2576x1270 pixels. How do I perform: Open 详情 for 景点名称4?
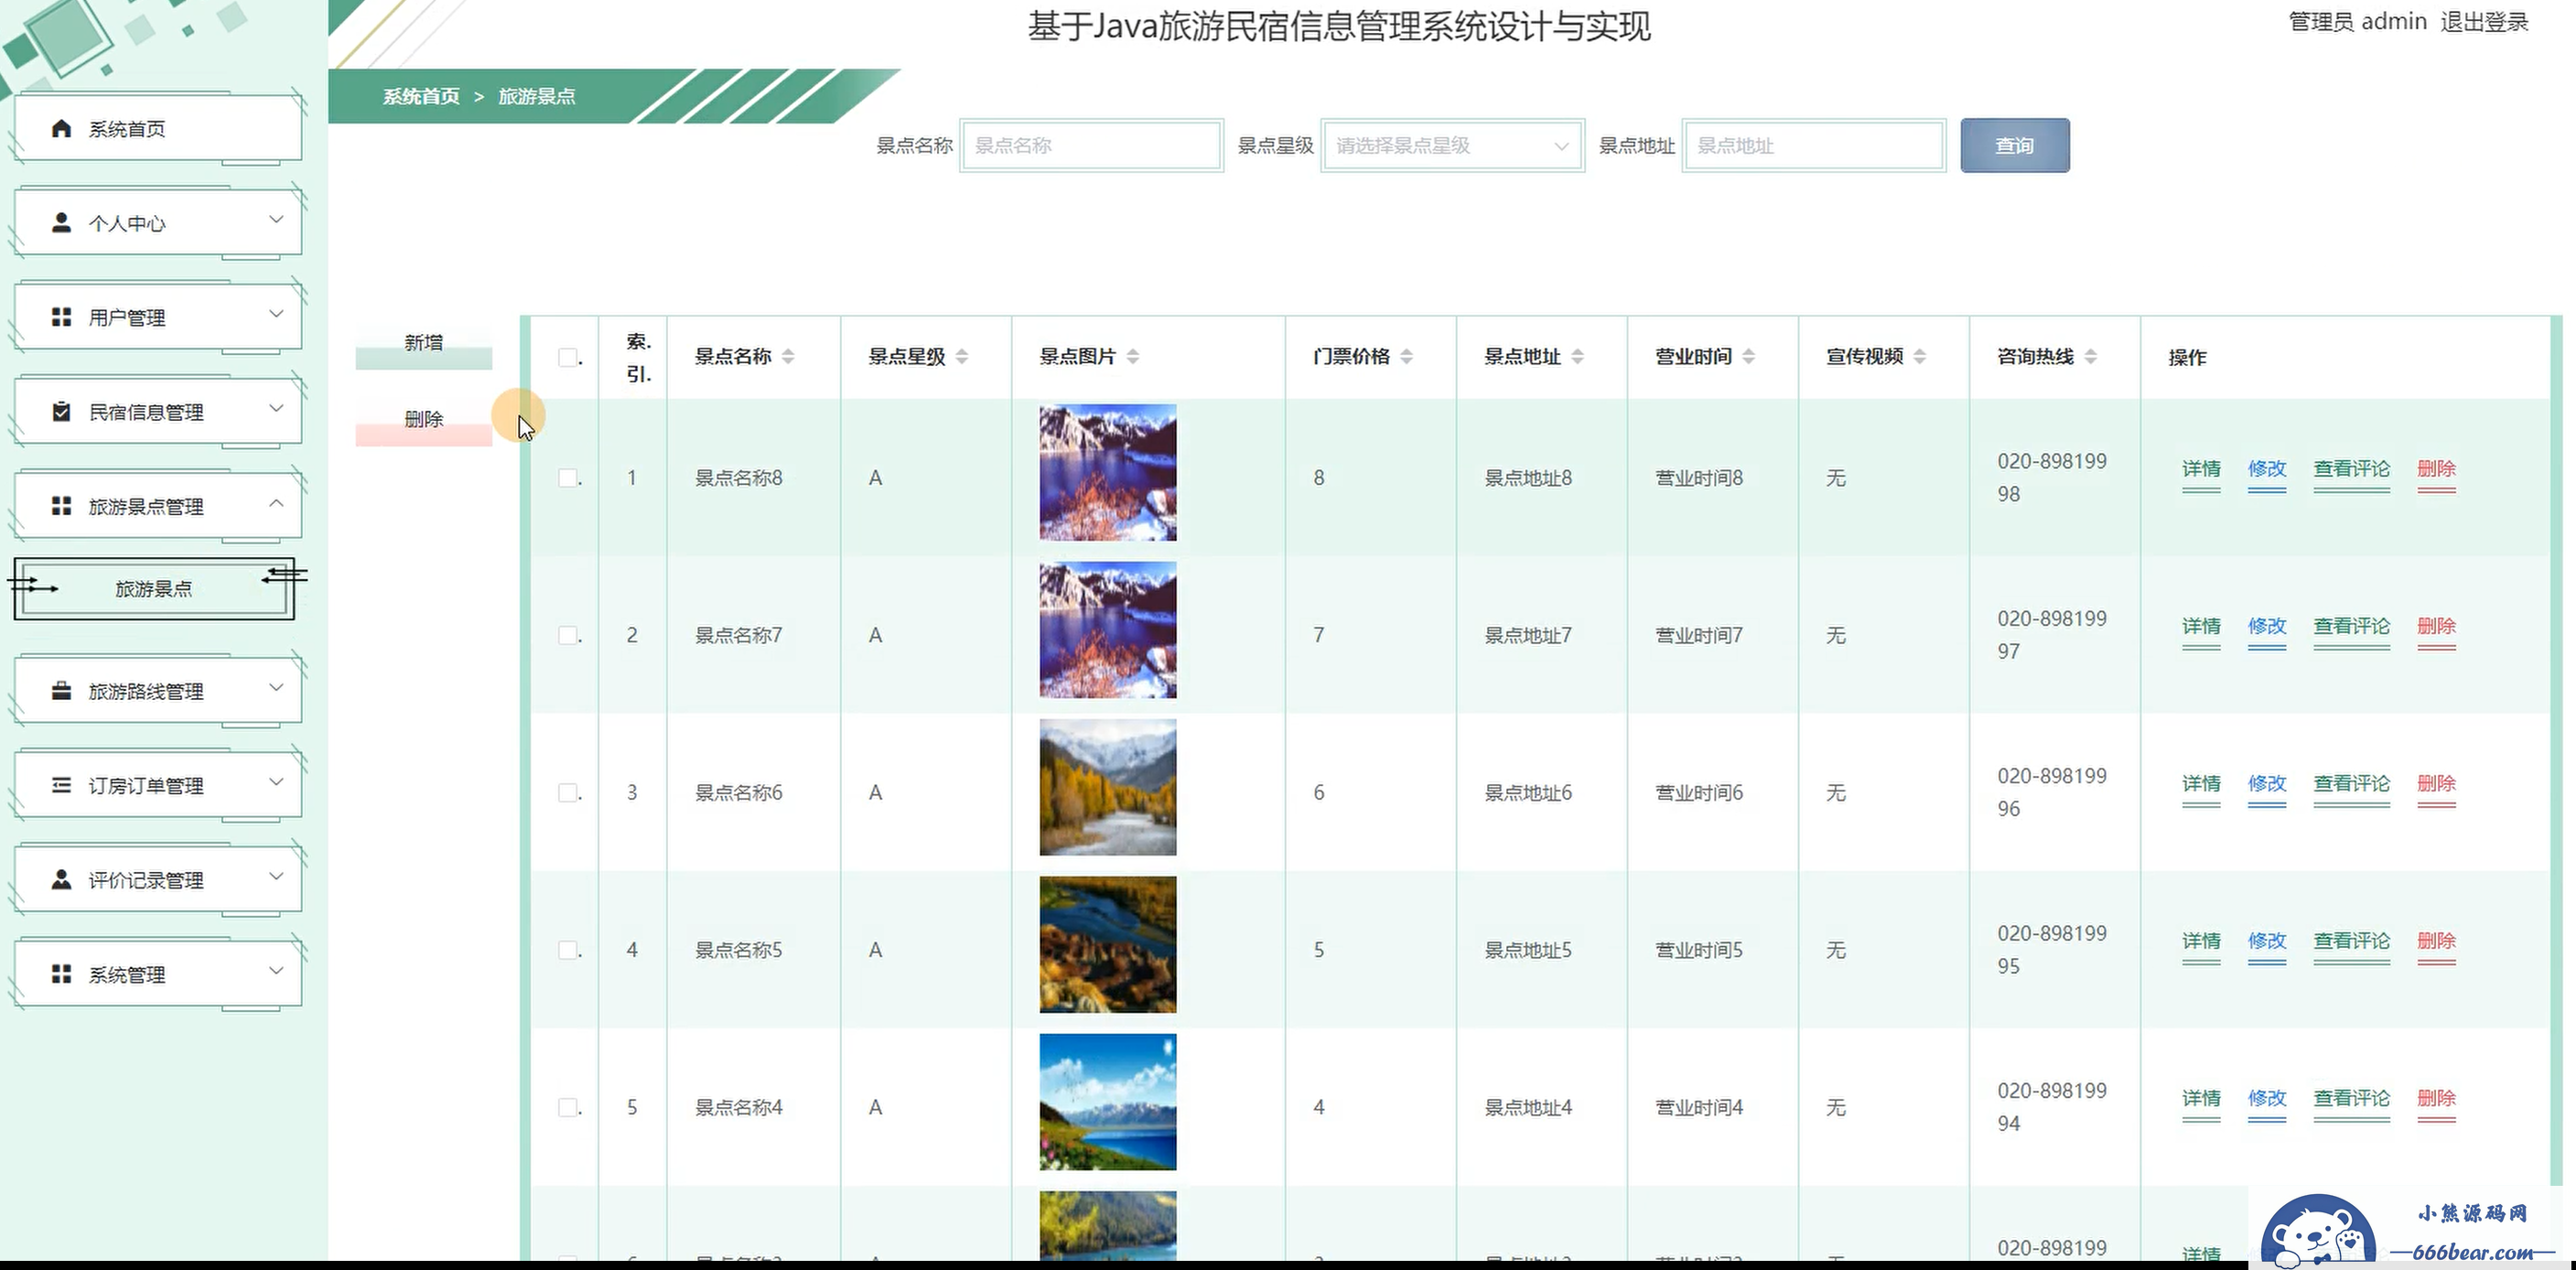[2201, 1098]
